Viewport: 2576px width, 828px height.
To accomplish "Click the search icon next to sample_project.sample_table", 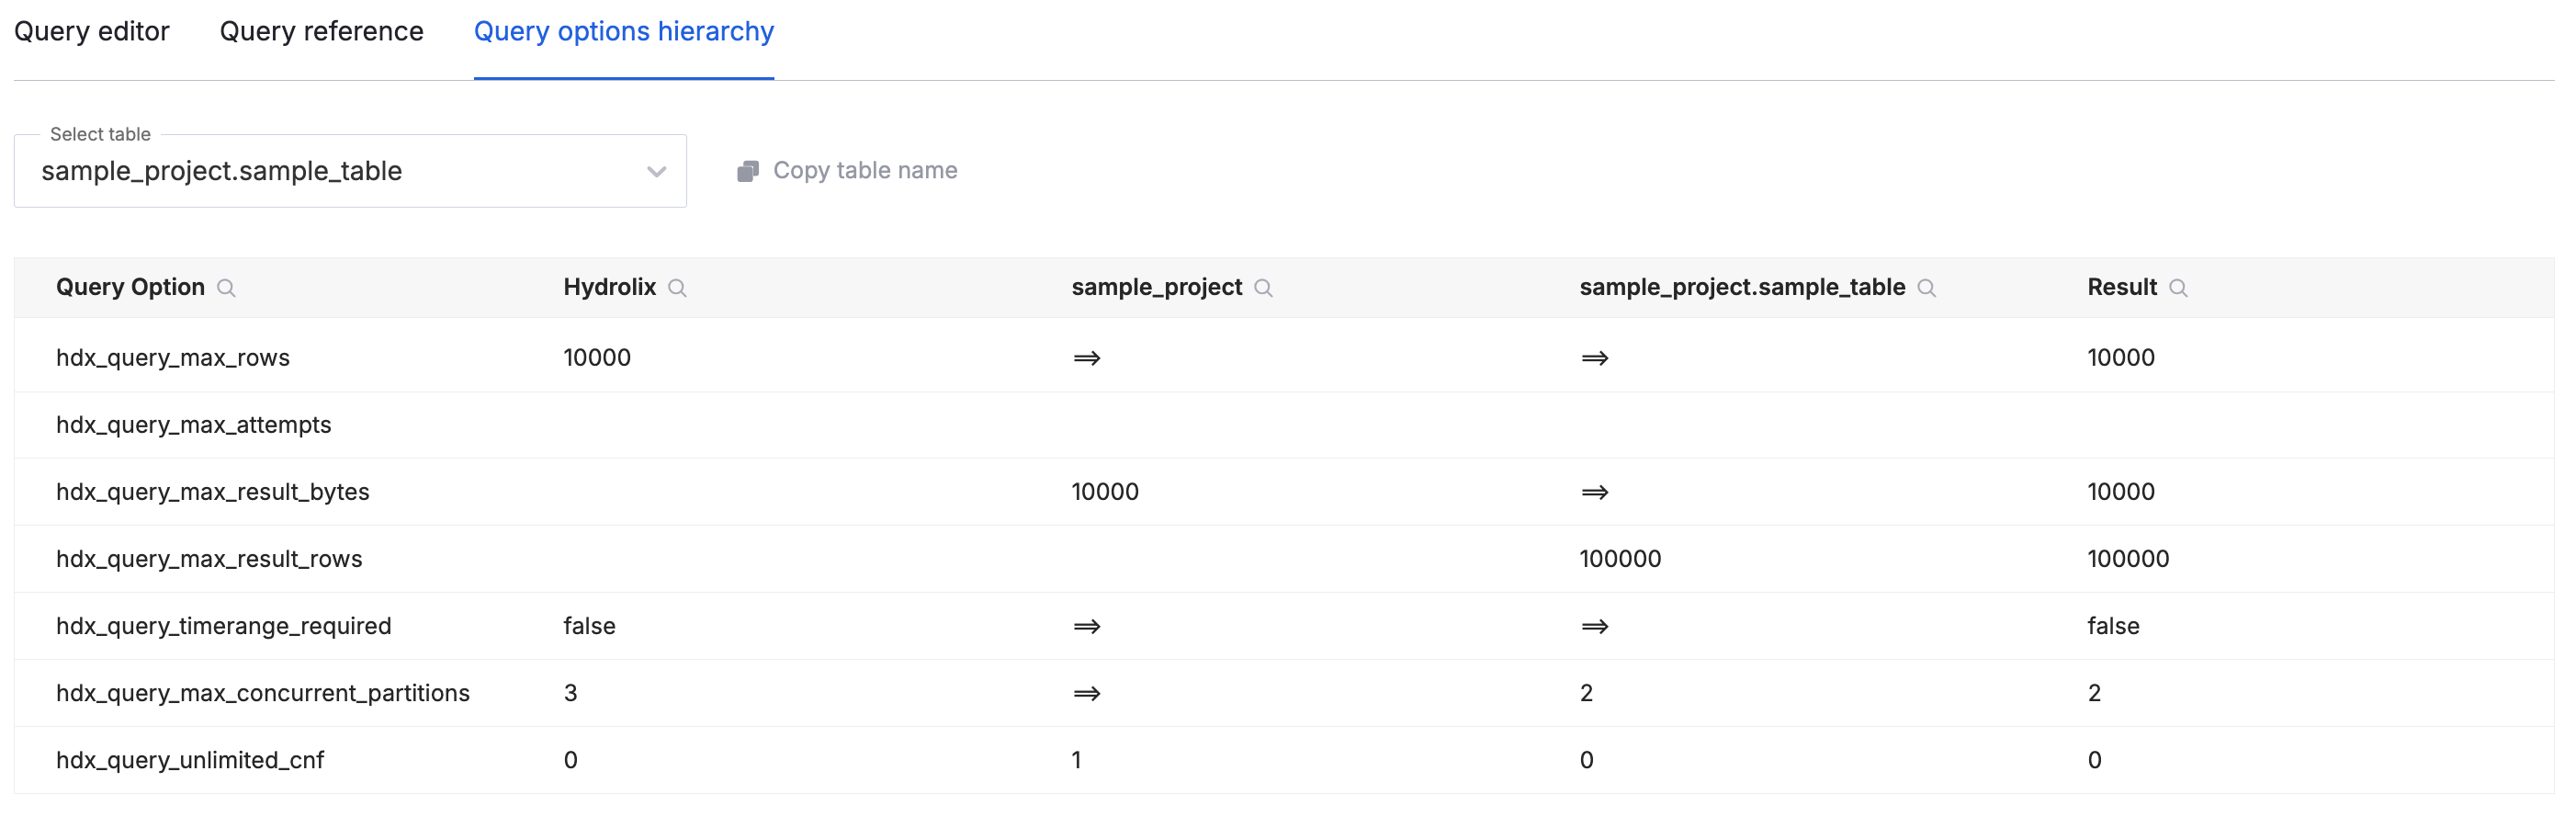I will tap(1927, 288).
